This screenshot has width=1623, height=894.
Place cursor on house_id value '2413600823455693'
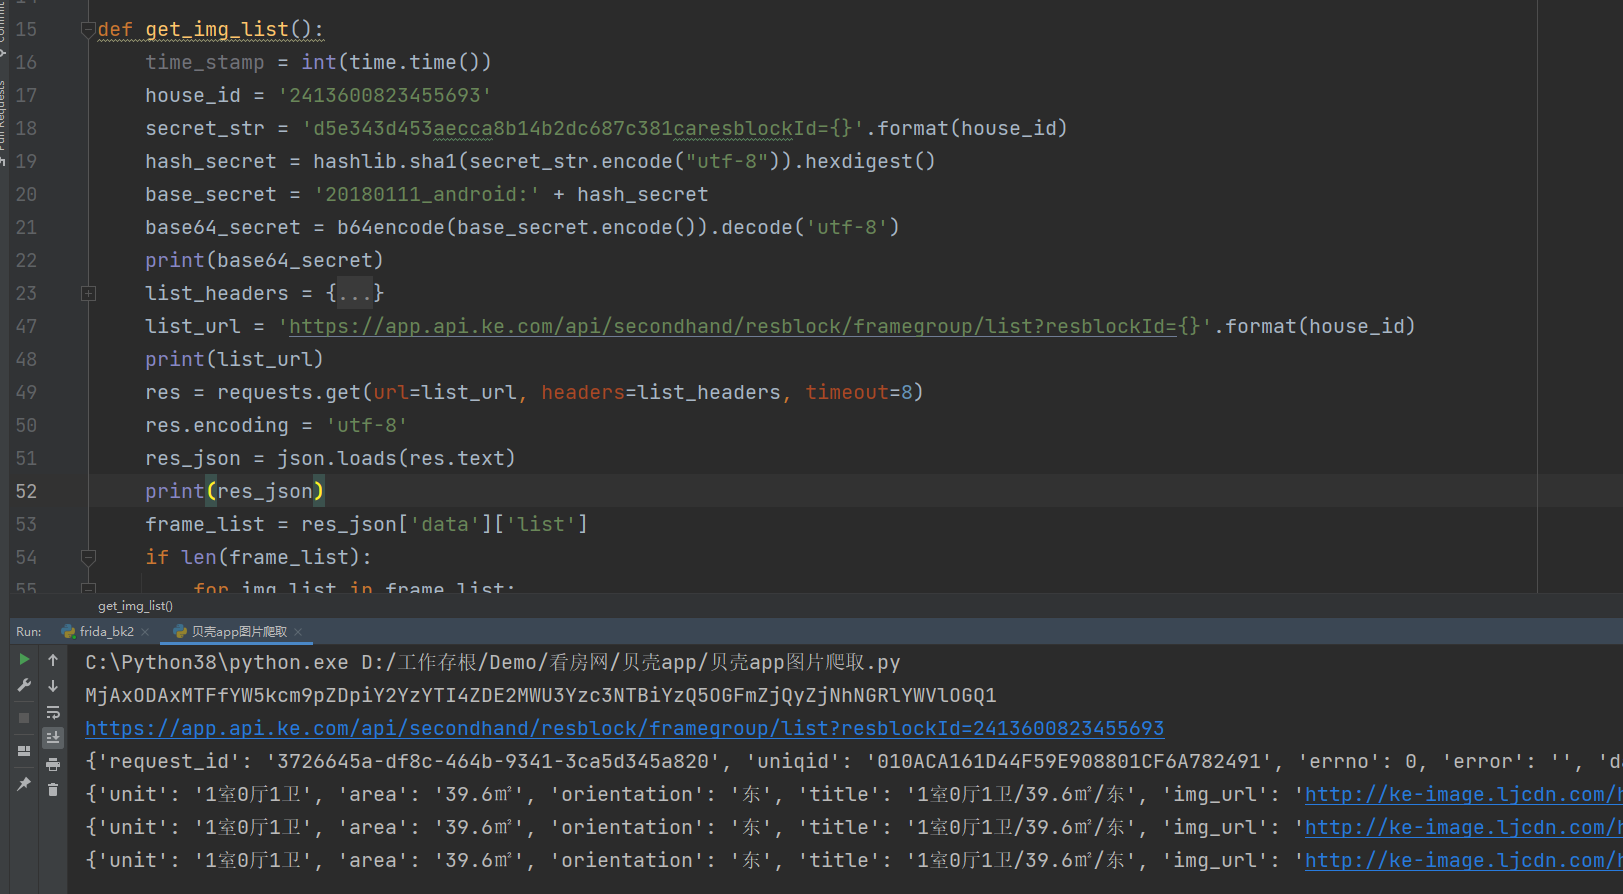[x=385, y=95]
